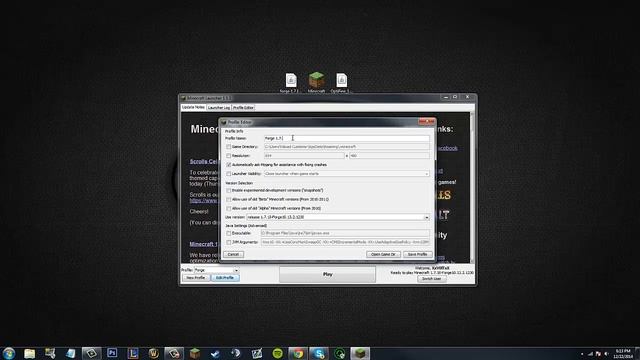Open the Windows Start menu orb
Viewport: 640px width, 360px height.
pyautogui.click(x=9, y=353)
